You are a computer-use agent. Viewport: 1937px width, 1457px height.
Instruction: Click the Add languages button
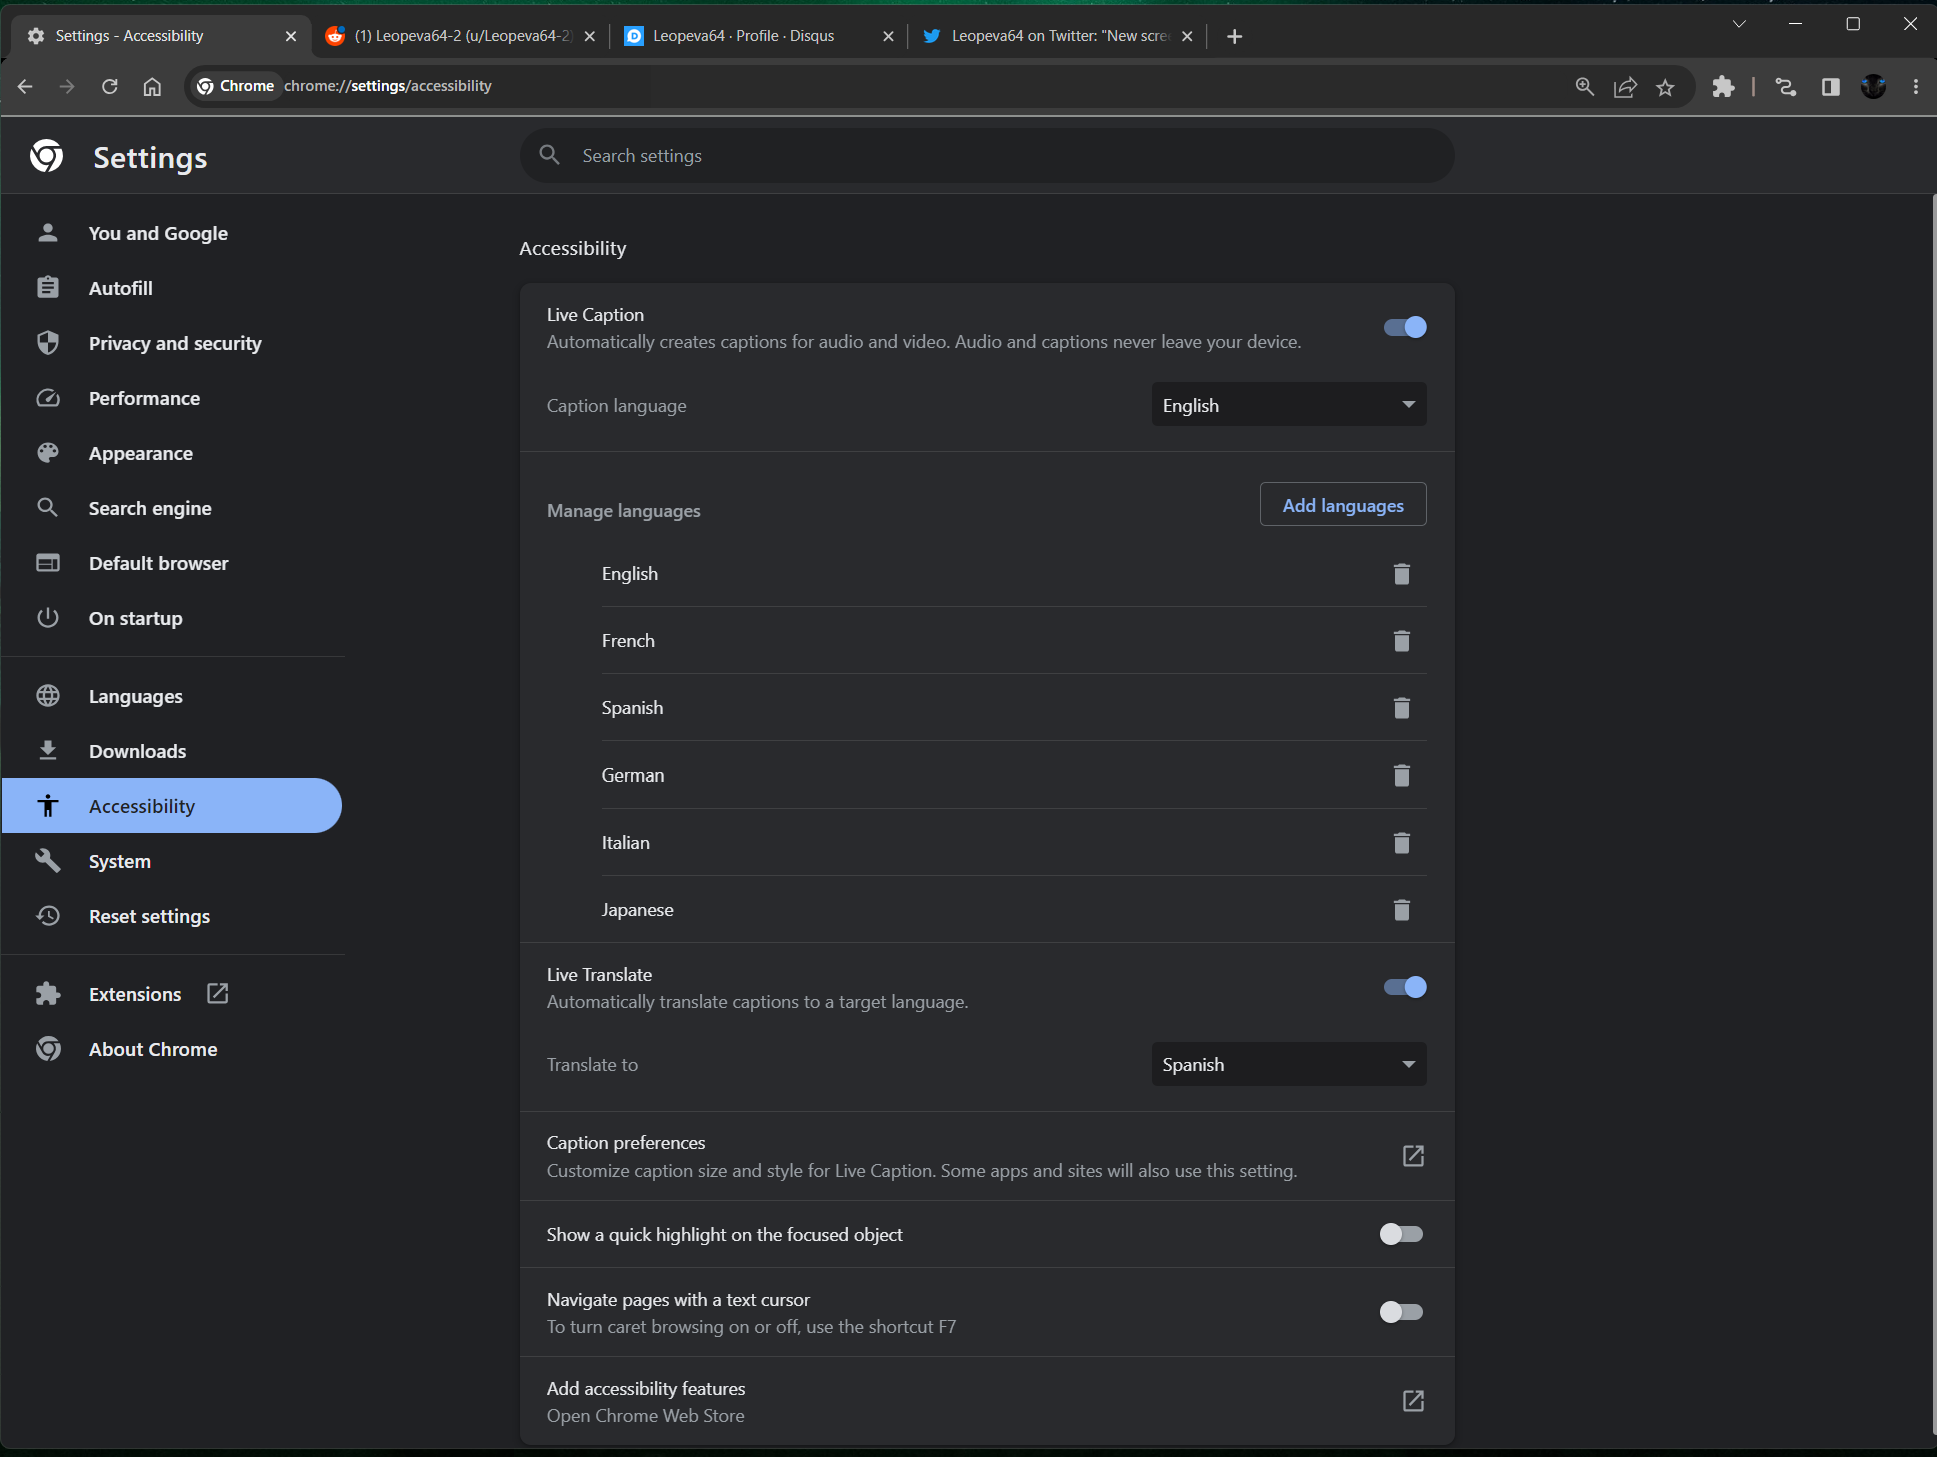pos(1342,505)
